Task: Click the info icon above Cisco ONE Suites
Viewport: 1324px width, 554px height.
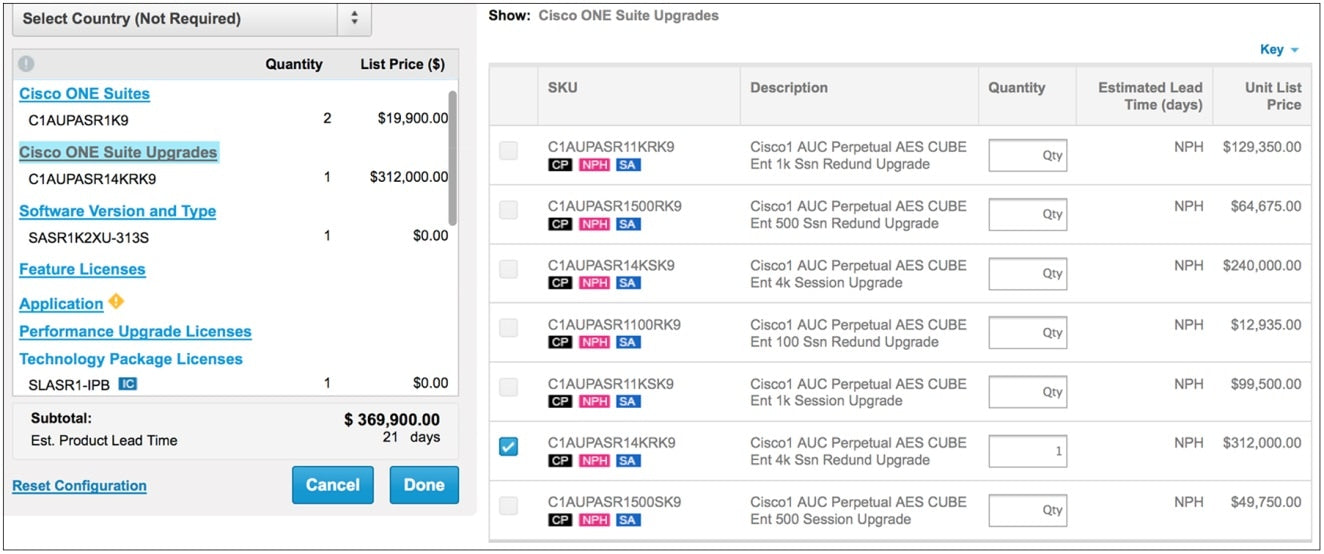Action: [26, 64]
